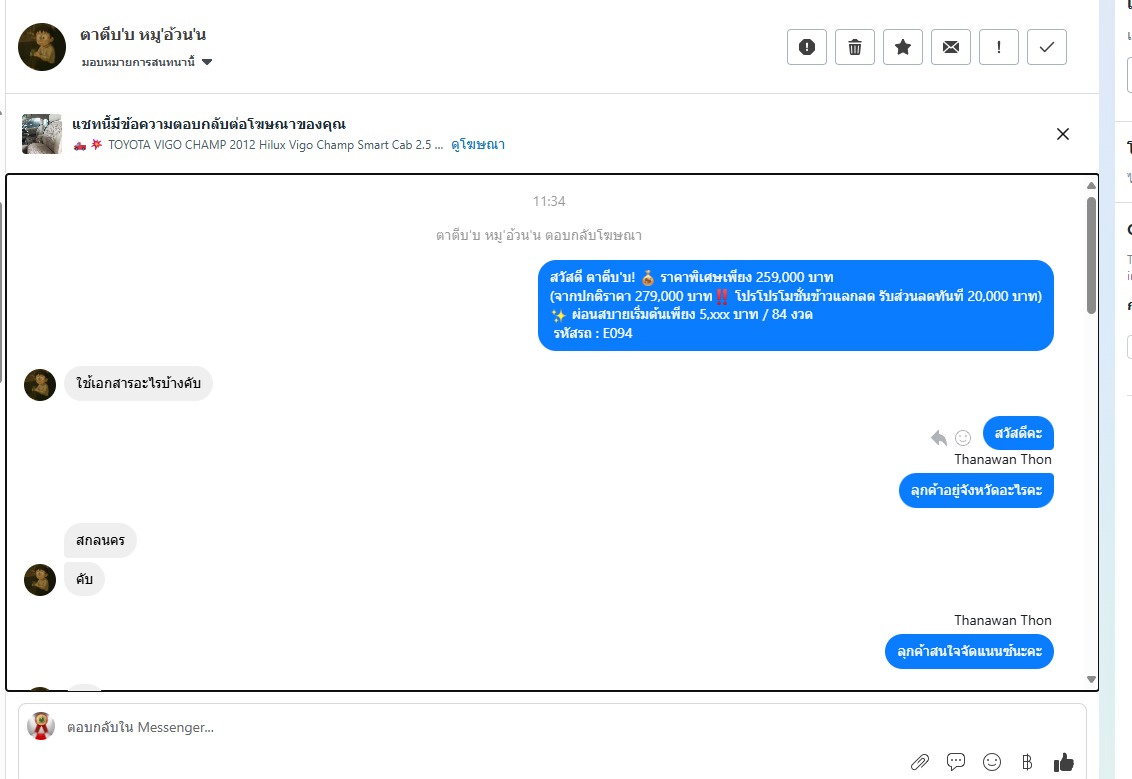Open the ดูโฆษณา ad link
This screenshot has width=1132, height=779.
[478, 144]
